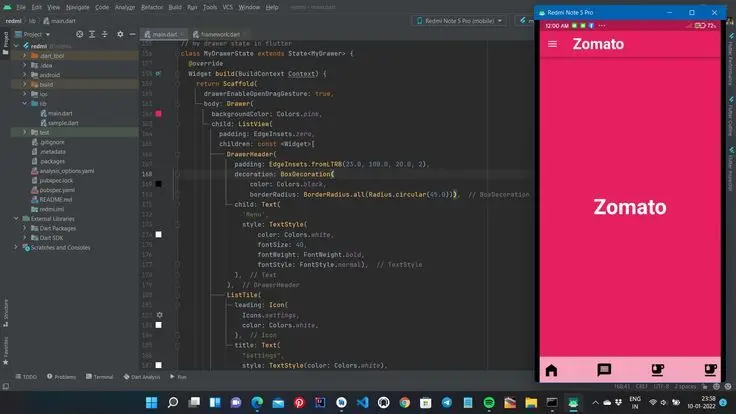The width and height of the screenshot is (736, 414).
Task: Open Visual Studio Code from taskbar
Action: pos(362,402)
